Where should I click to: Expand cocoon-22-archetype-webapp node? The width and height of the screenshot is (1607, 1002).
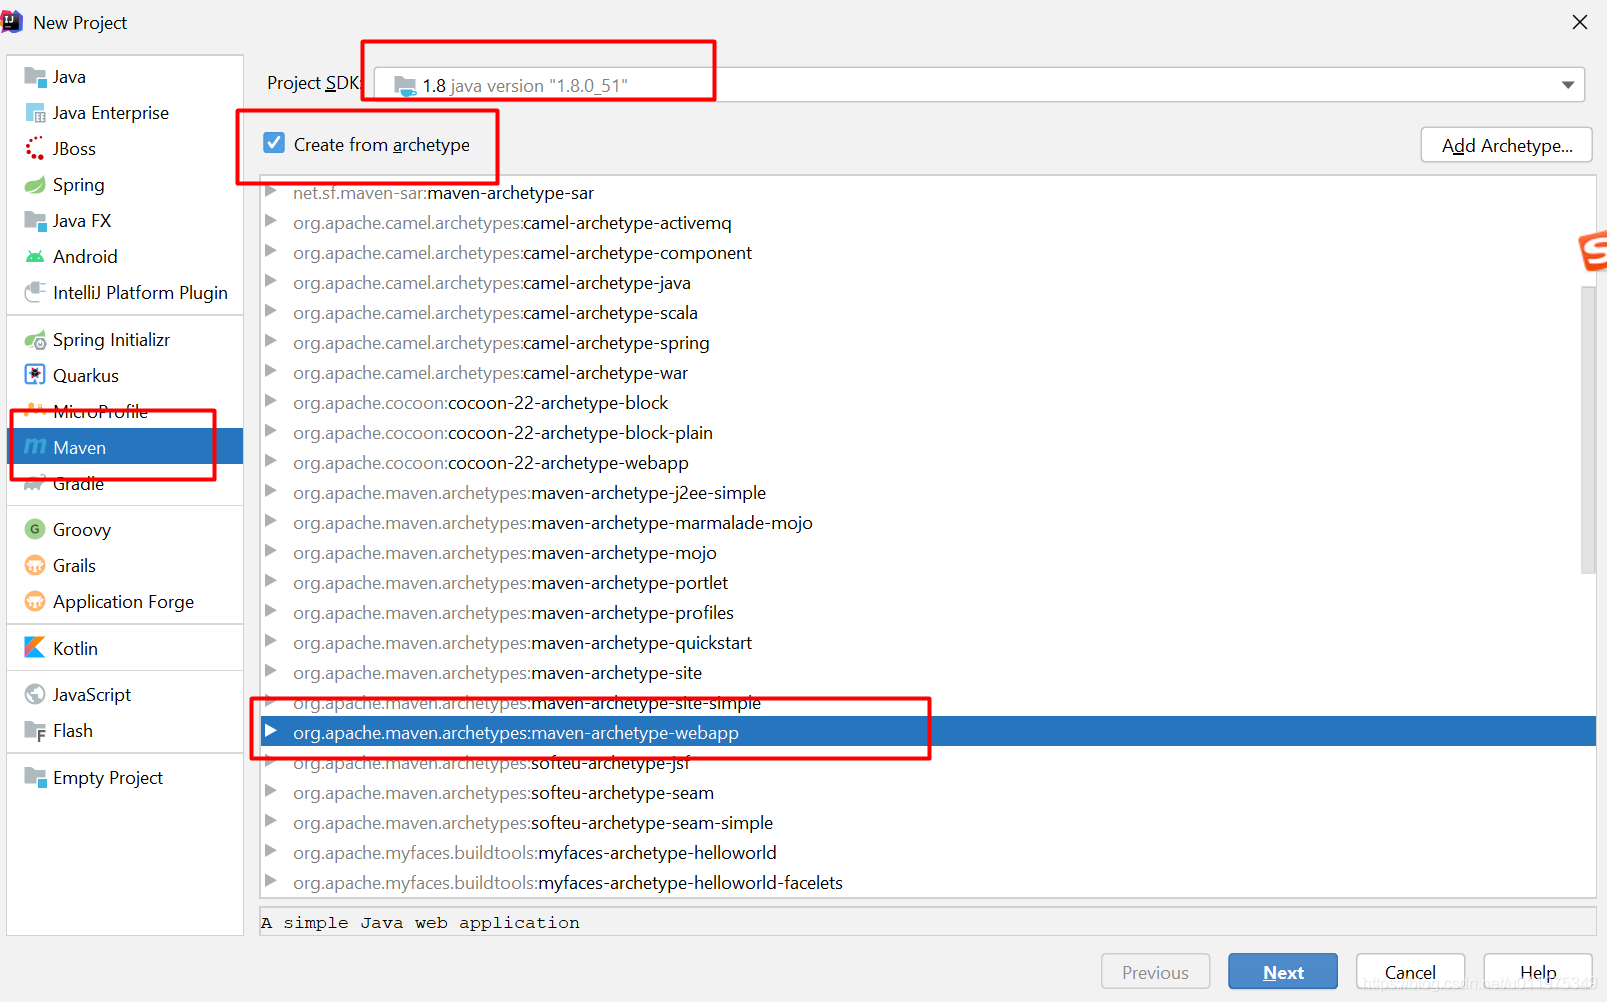point(271,462)
